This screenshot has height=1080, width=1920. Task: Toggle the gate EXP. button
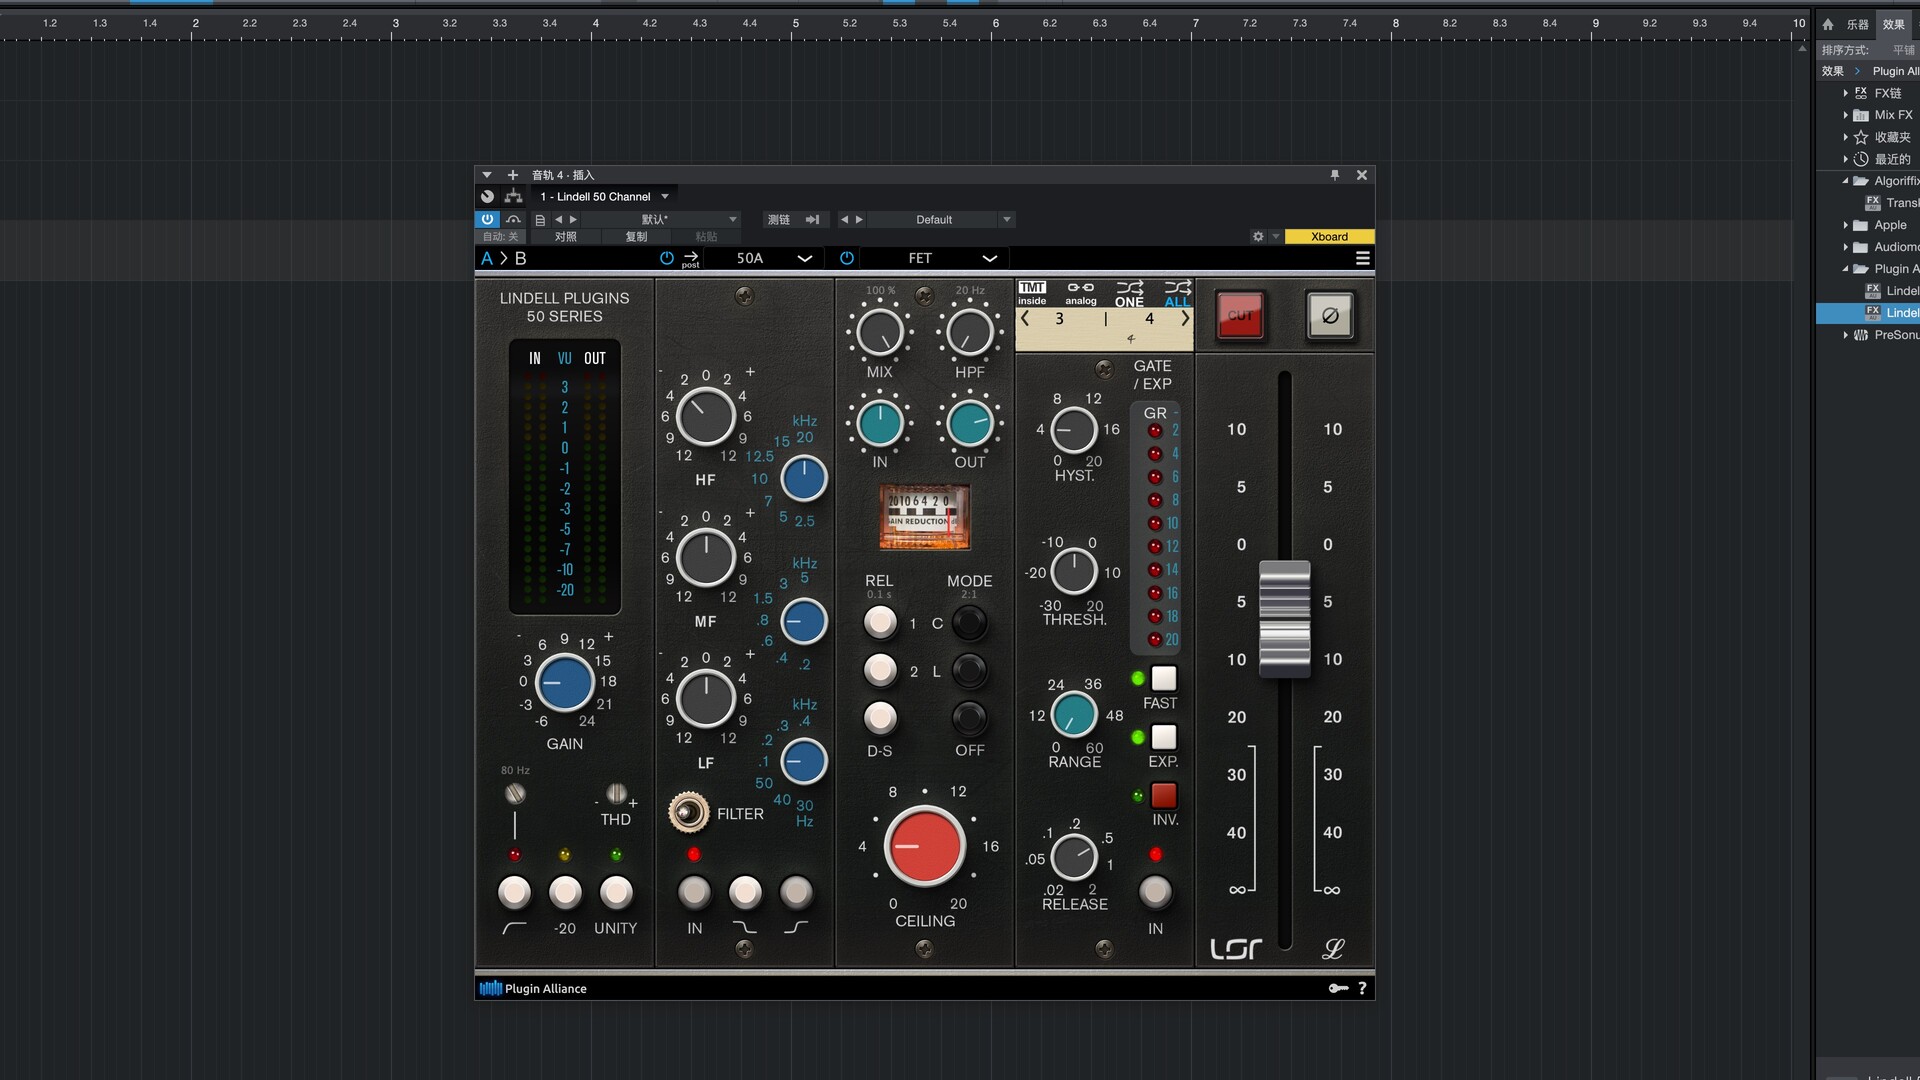pyautogui.click(x=1163, y=738)
